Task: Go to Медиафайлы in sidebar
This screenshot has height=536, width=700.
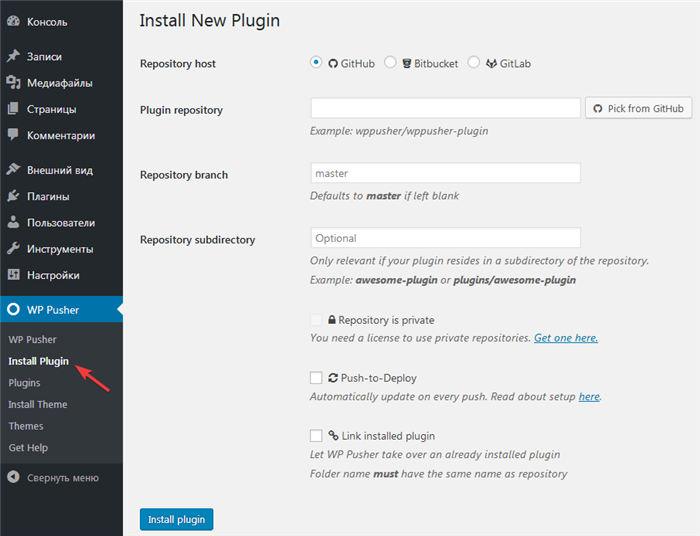Action: point(62,83)
